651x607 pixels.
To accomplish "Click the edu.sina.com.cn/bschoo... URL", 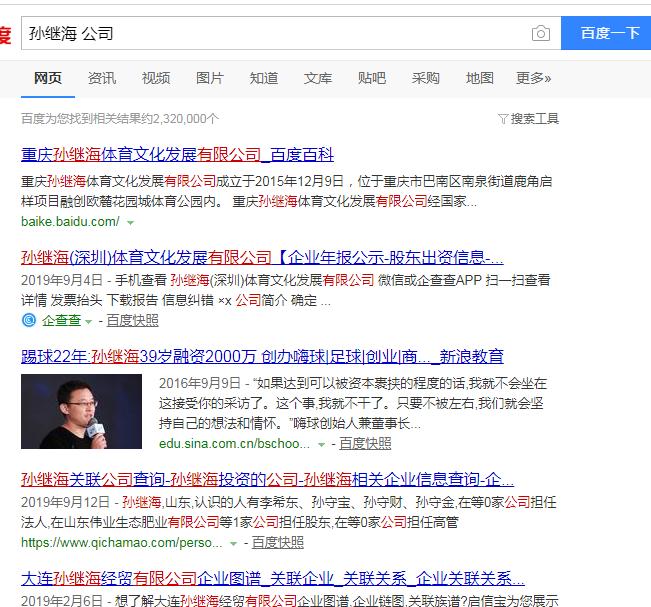I will click(234, 443).
